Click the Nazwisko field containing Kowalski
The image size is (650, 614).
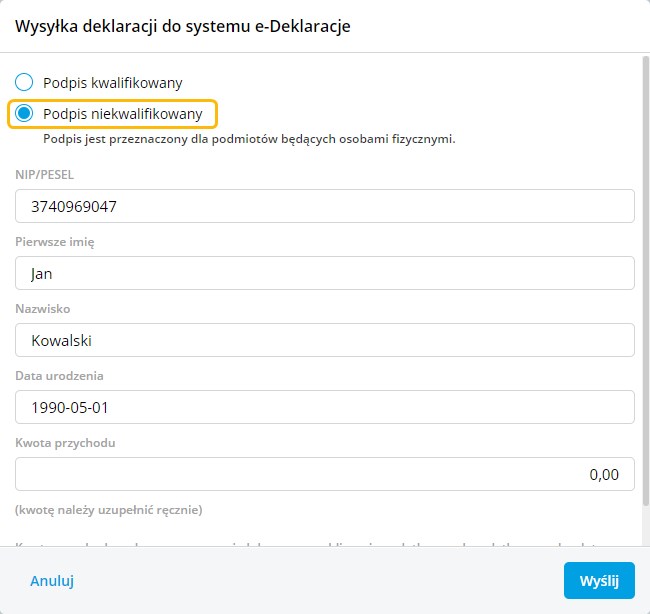pos(325,340)
